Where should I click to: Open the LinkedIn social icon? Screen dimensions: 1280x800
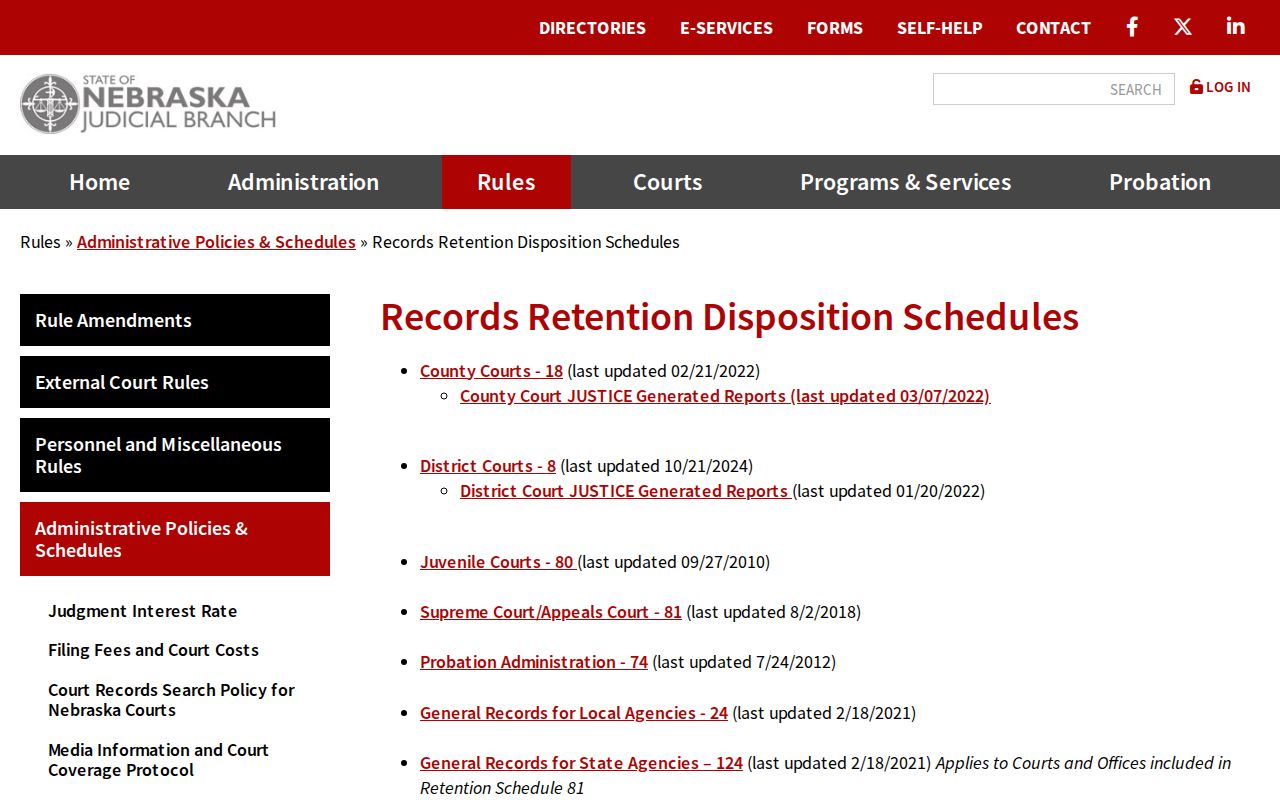click(1236, 26)
